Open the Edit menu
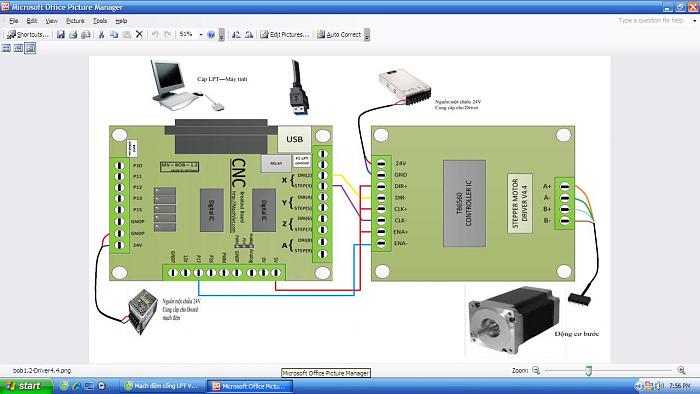 coord(32,21)
